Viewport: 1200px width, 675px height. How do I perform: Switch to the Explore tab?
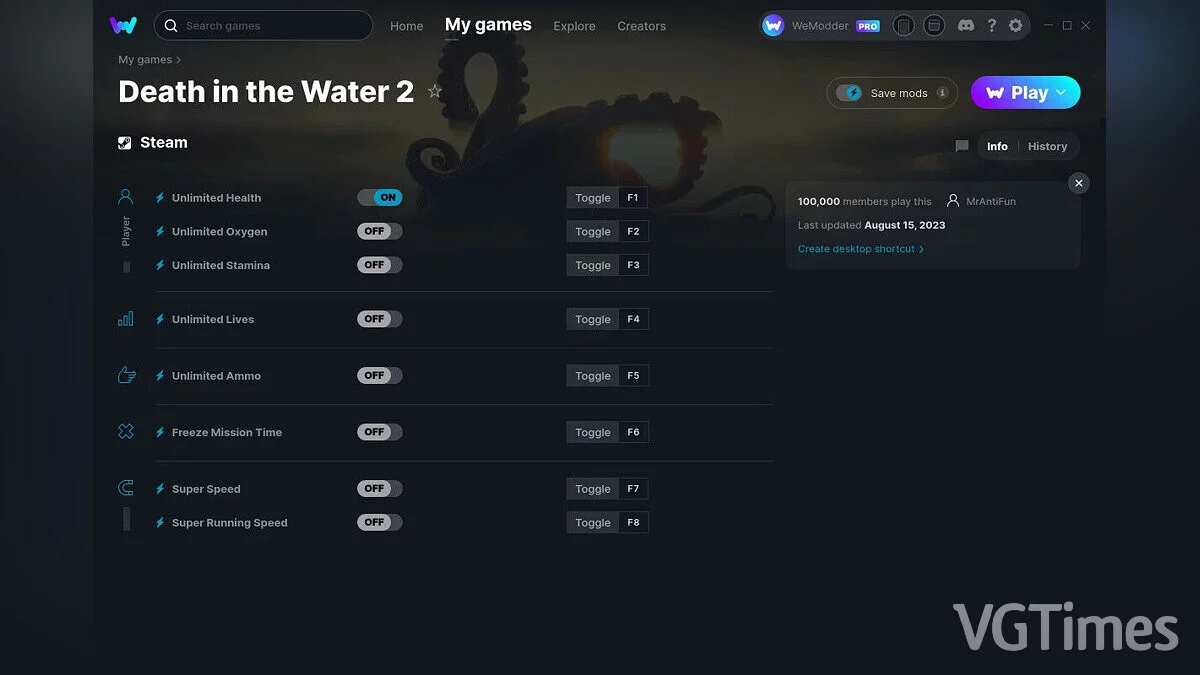[574, 26]
